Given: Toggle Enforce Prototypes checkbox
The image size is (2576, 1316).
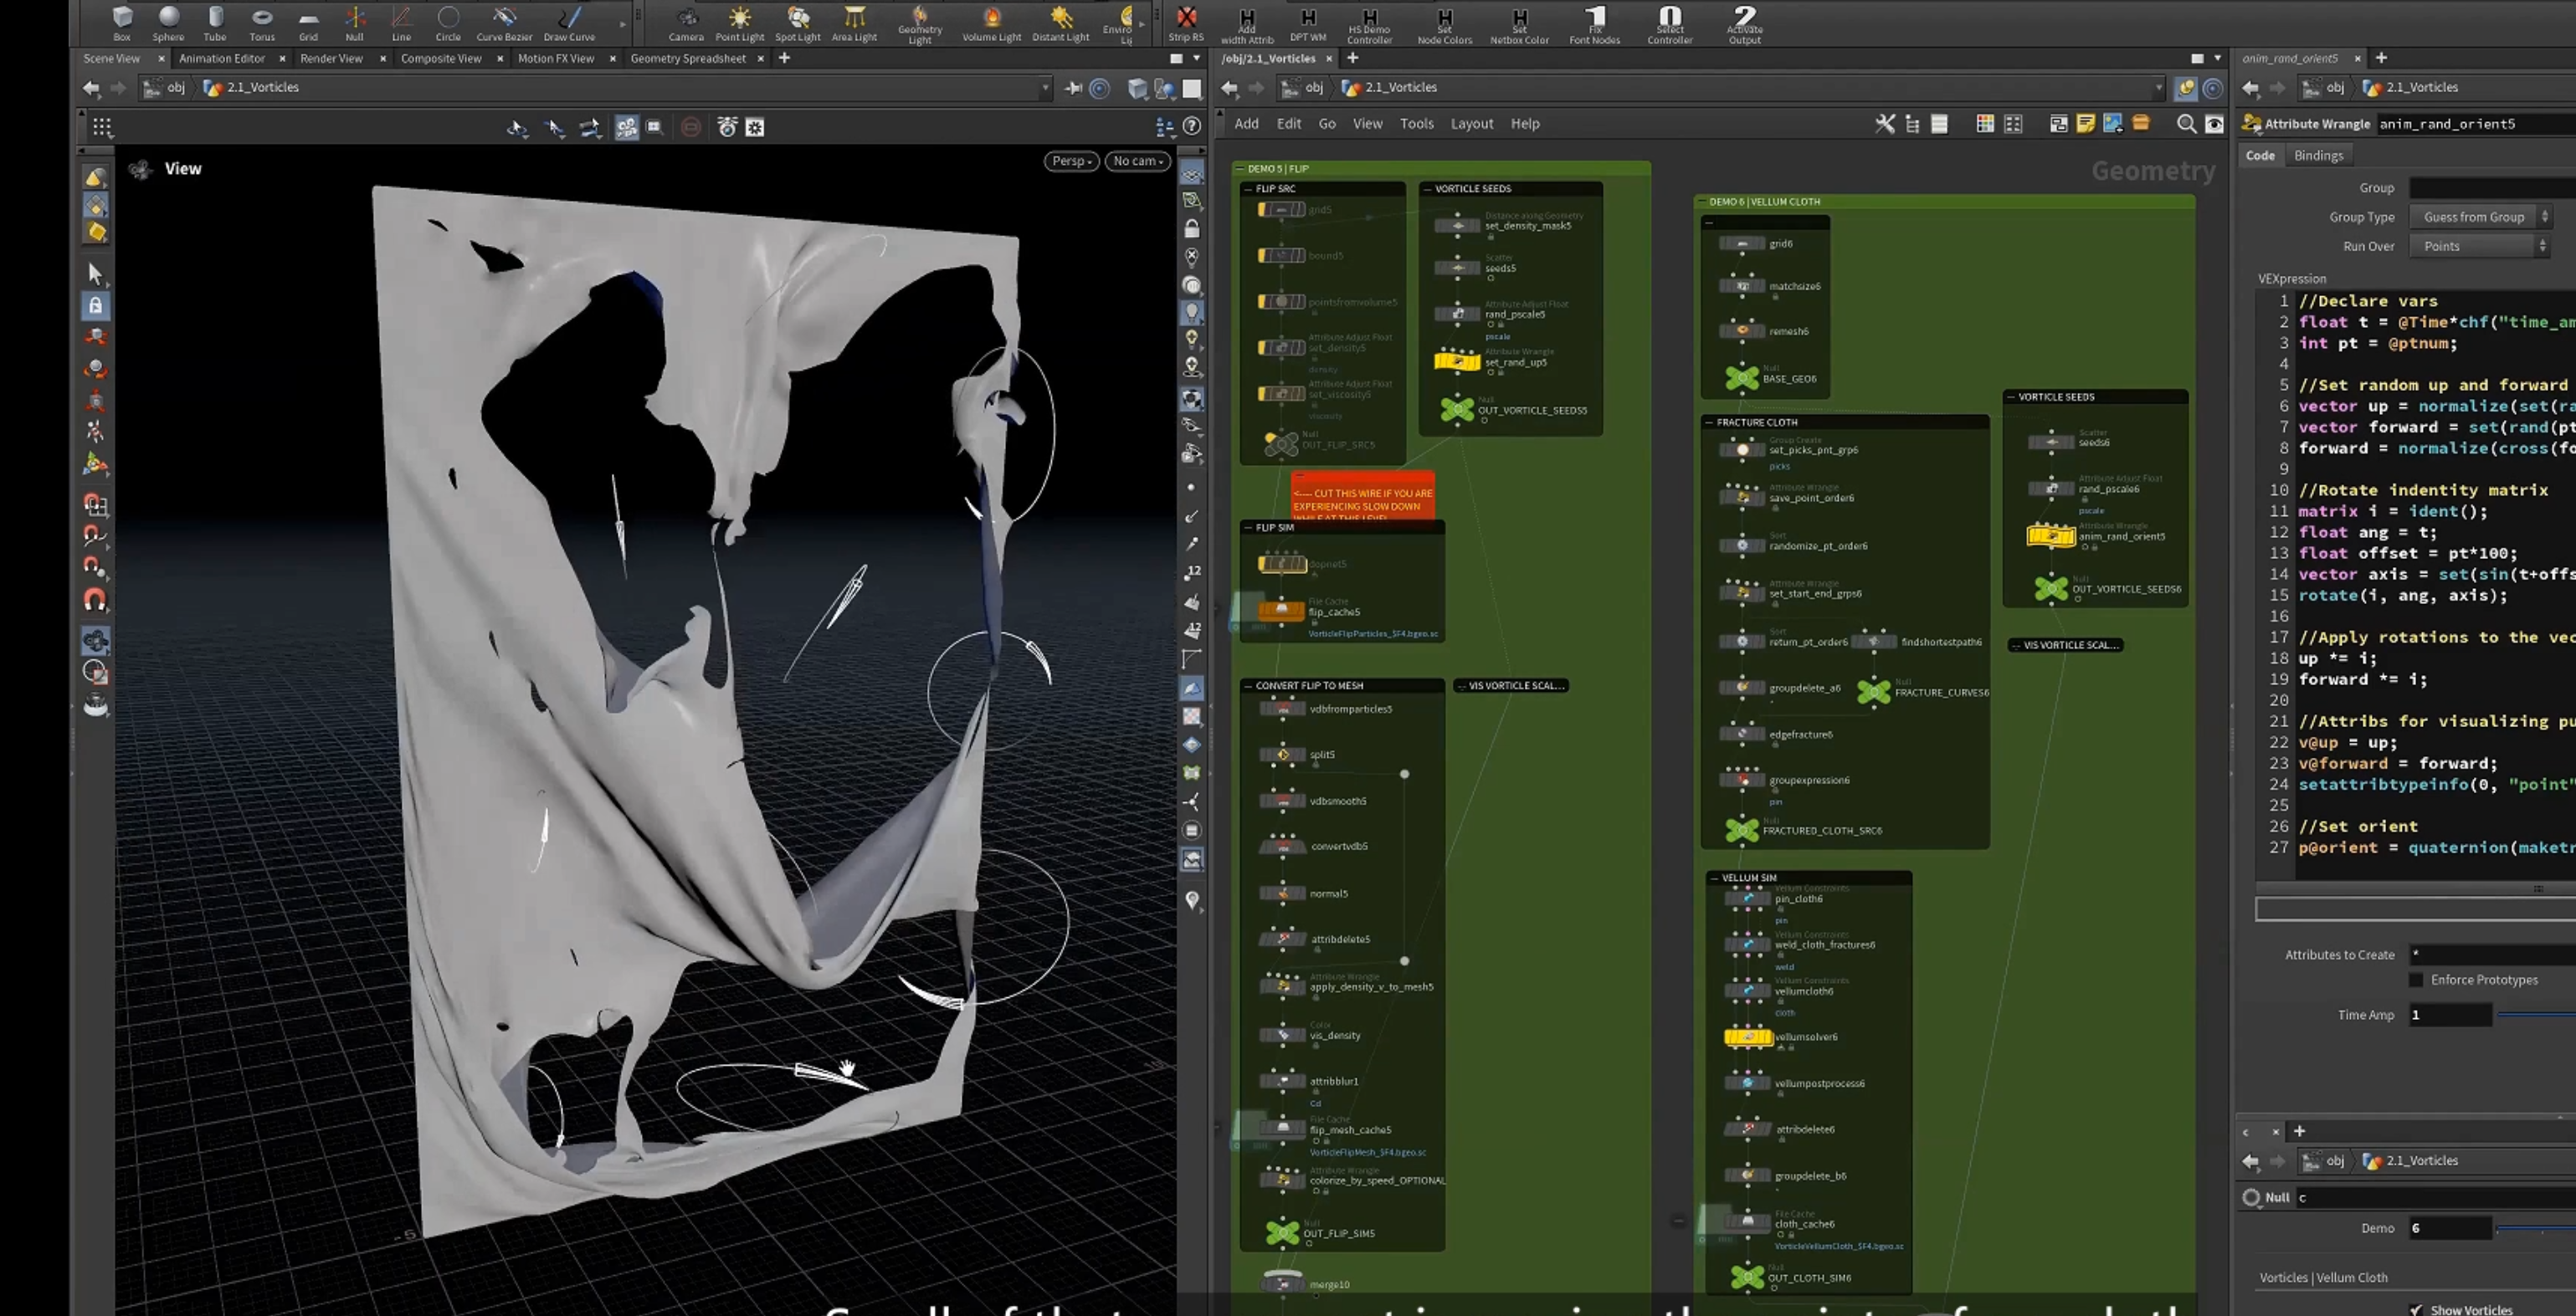Looking at the screenshot, I should pyautogui.click(x=2416, y=980).
